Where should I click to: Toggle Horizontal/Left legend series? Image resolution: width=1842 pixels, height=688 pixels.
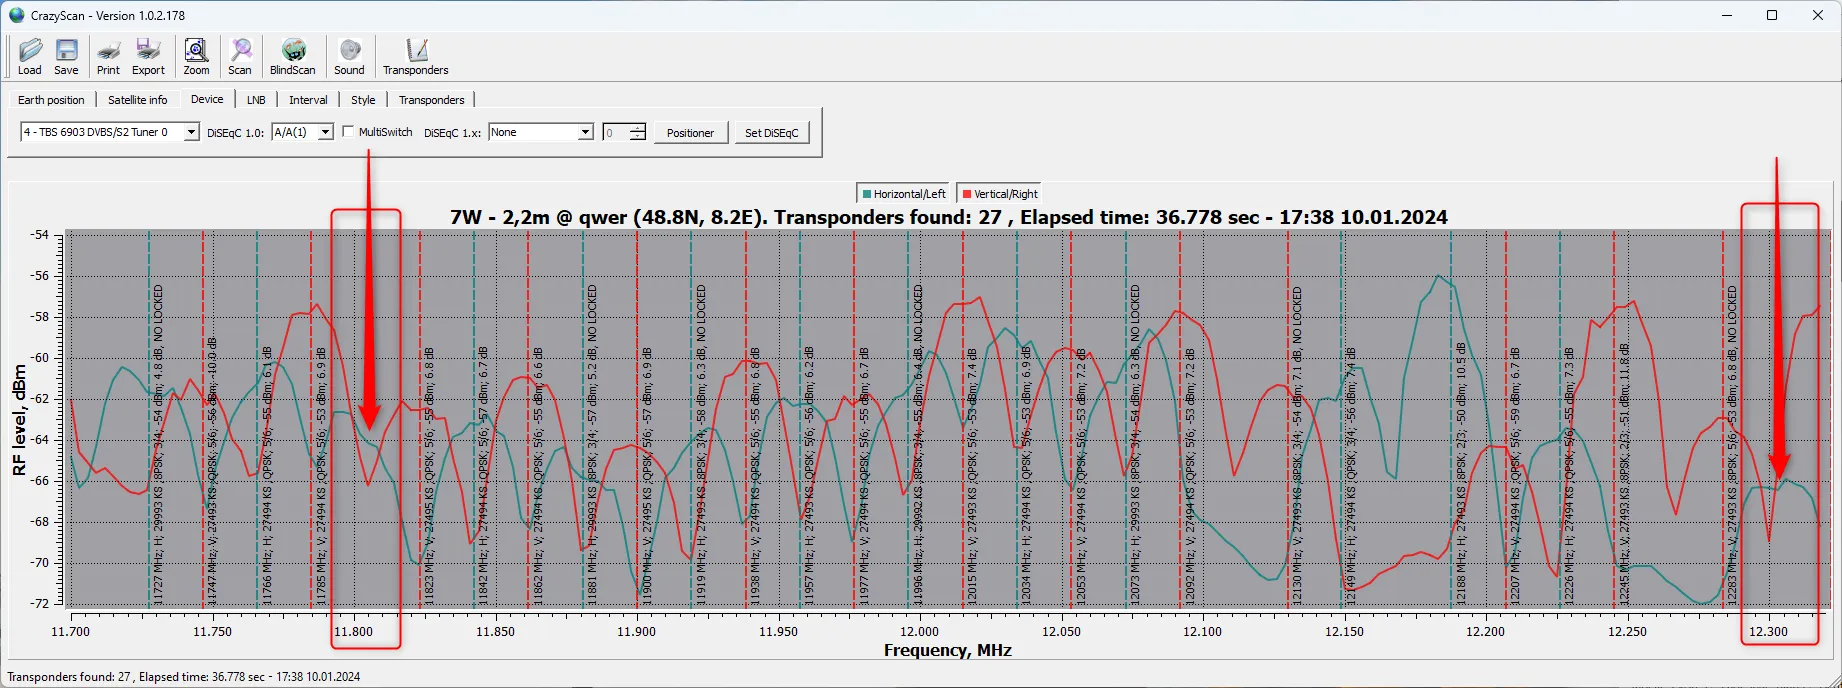[902, 194]
